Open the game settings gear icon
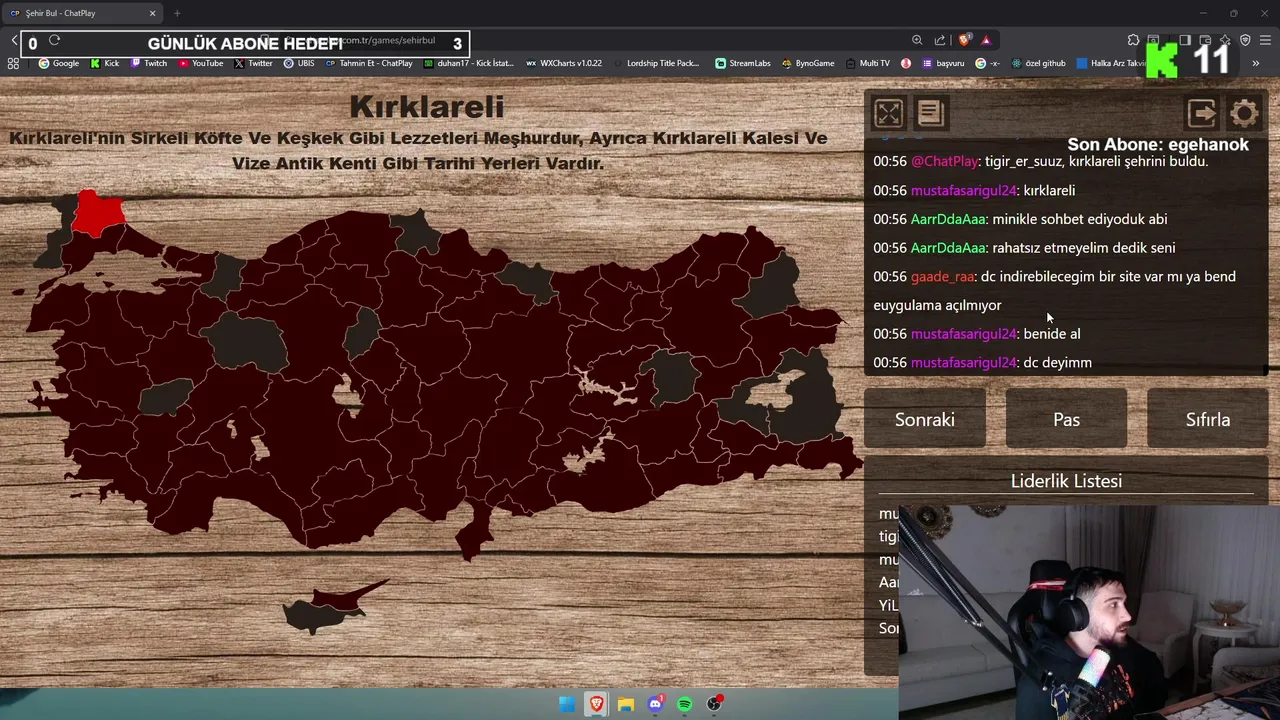The height and width of the screenshot is (720, 1280). tap(1244, 113)
